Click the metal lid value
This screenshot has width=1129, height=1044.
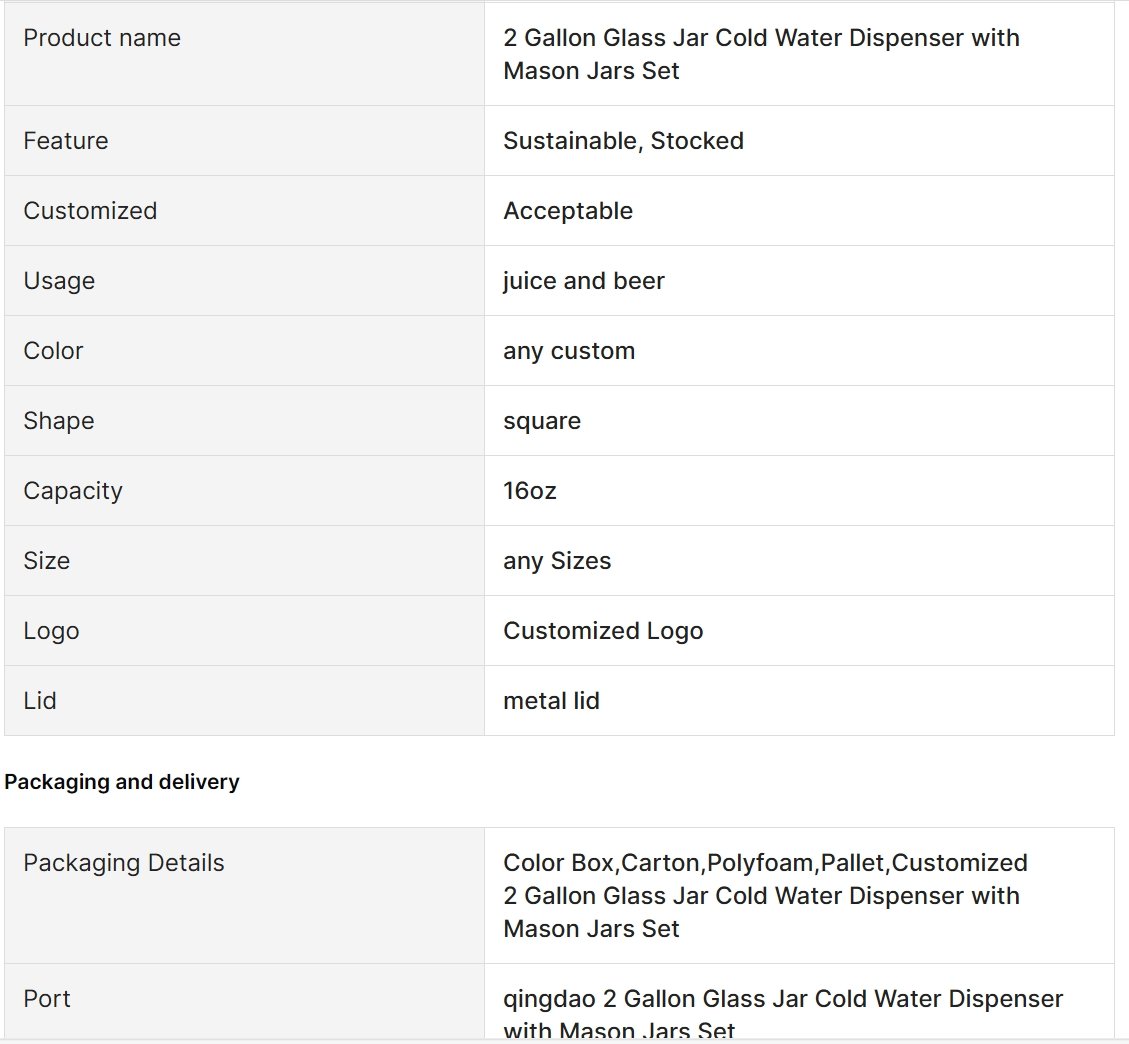(x=551, y=701)
